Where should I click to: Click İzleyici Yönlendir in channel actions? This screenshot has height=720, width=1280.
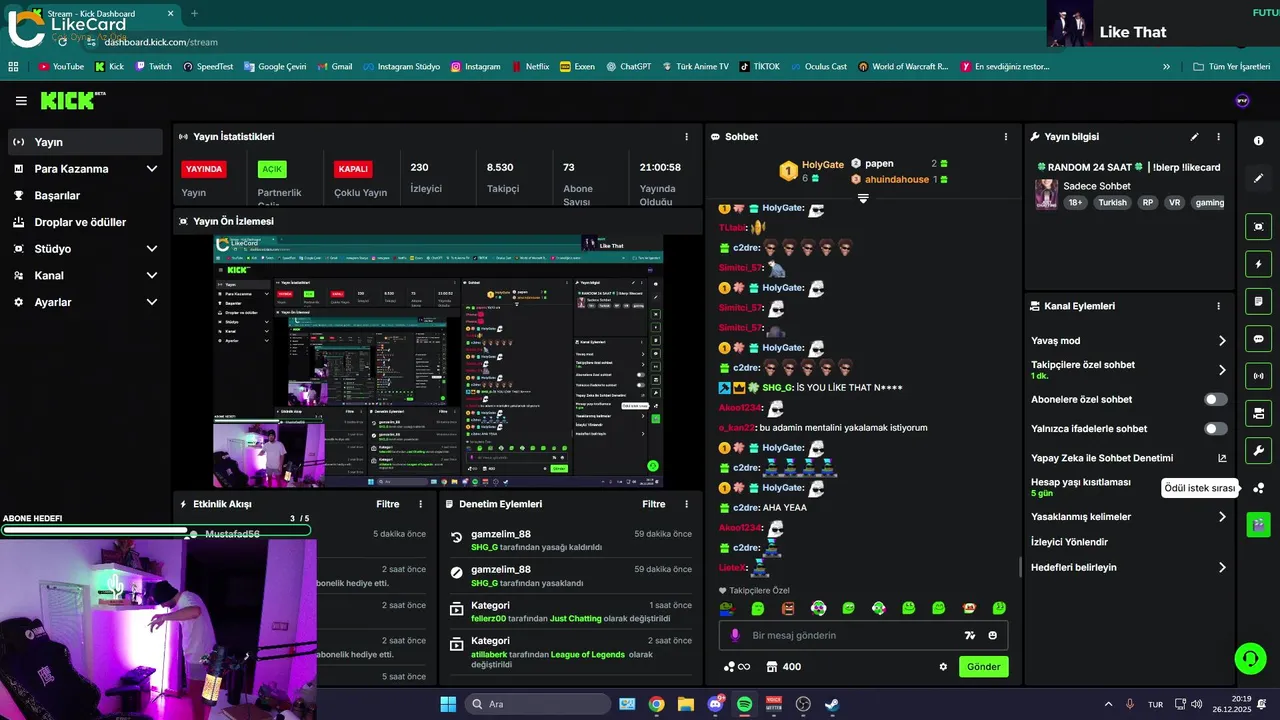(1069, 542)
